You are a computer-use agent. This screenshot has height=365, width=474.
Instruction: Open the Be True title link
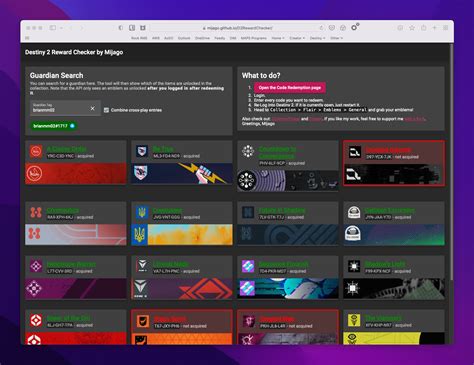point(163,149)
